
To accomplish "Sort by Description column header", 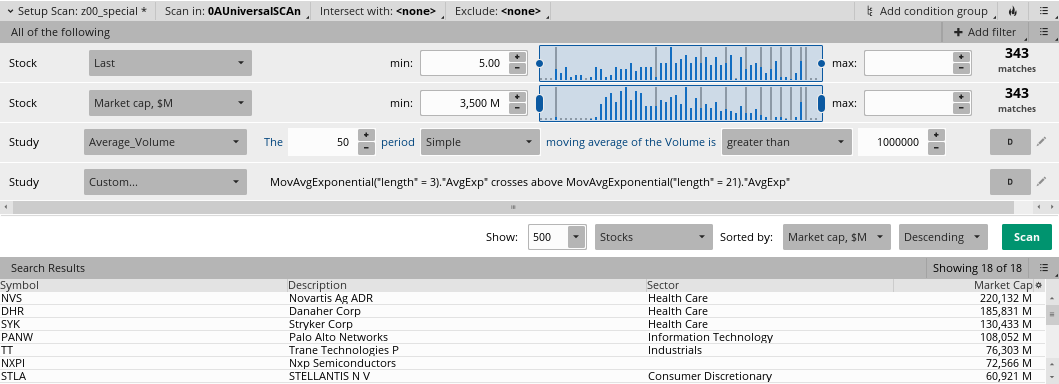I will 466,285.
